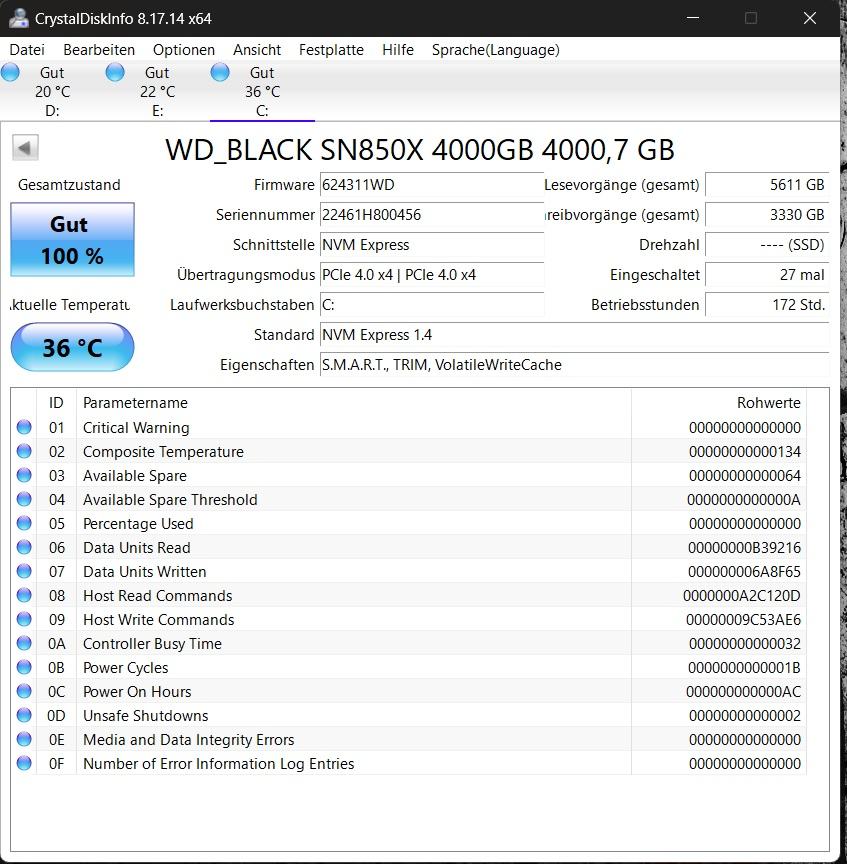Click the serial number field 22461H800456

431,214
